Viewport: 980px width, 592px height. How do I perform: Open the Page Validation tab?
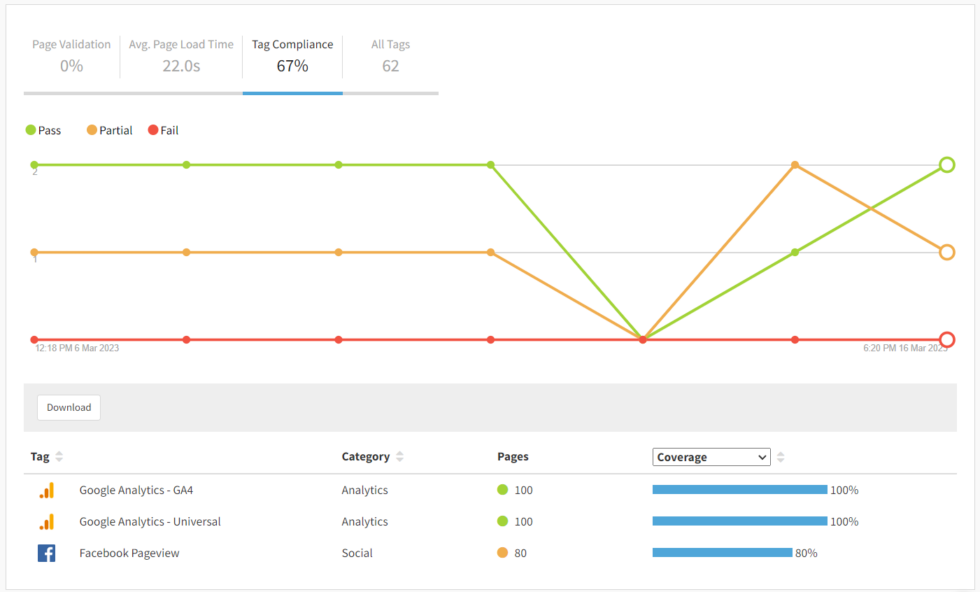(71, 54)
